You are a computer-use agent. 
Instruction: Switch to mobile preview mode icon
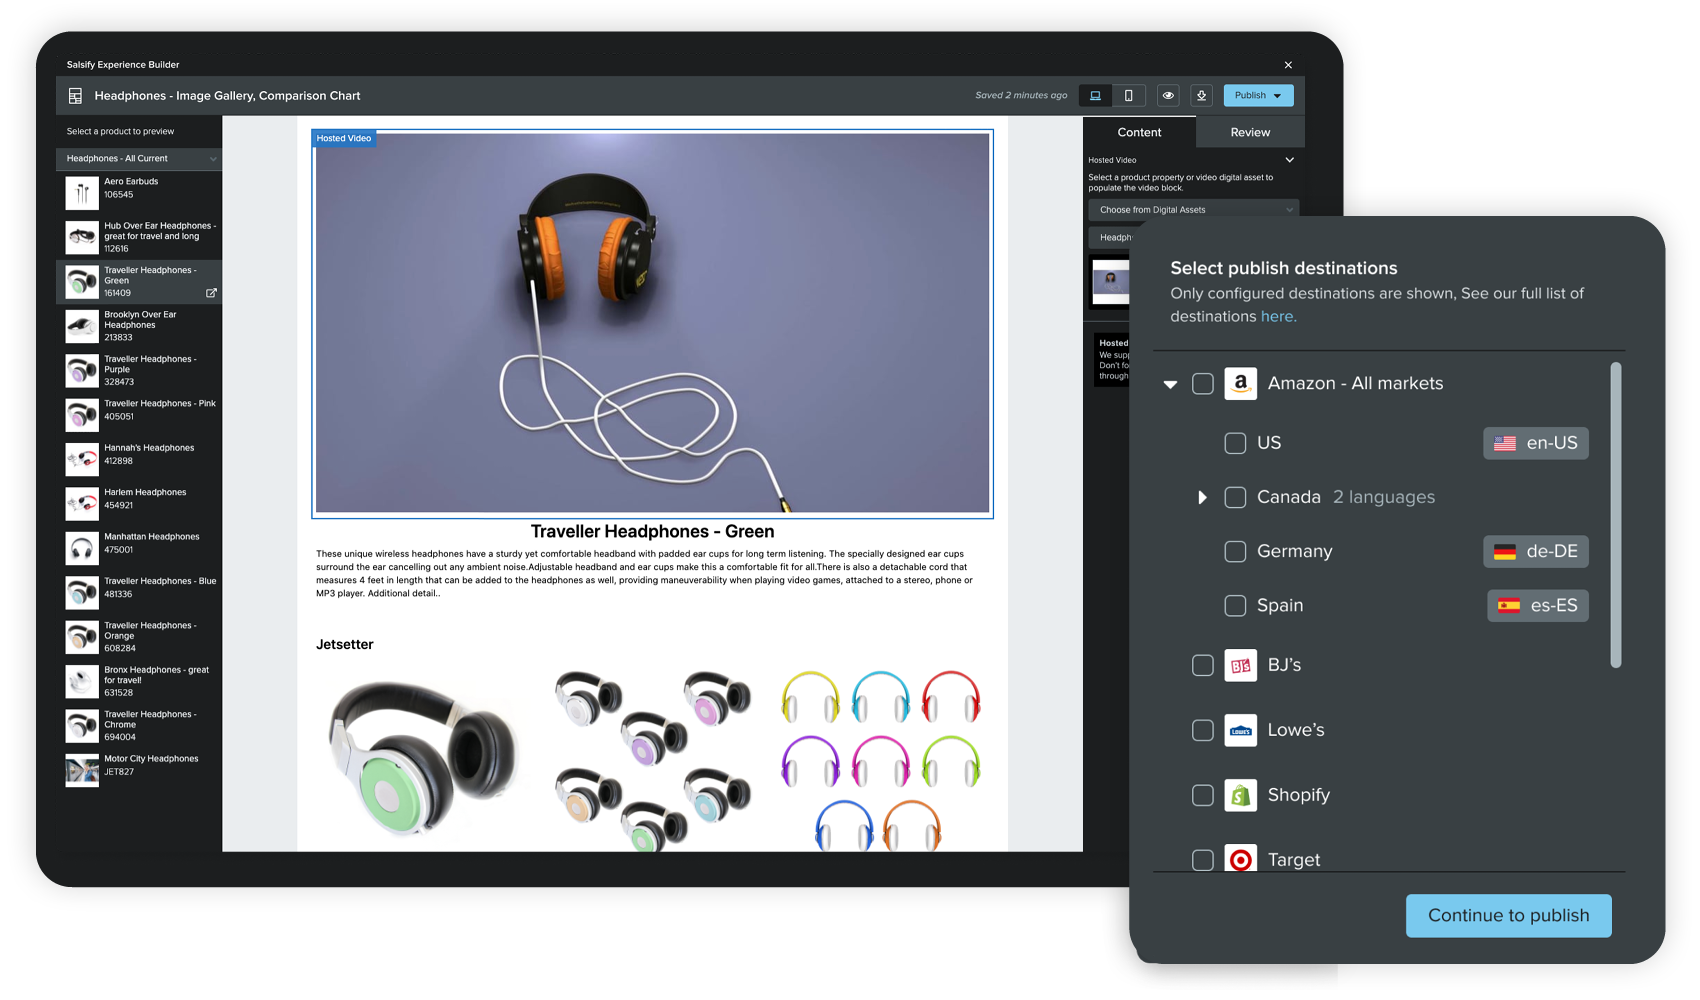point(1128,96)
